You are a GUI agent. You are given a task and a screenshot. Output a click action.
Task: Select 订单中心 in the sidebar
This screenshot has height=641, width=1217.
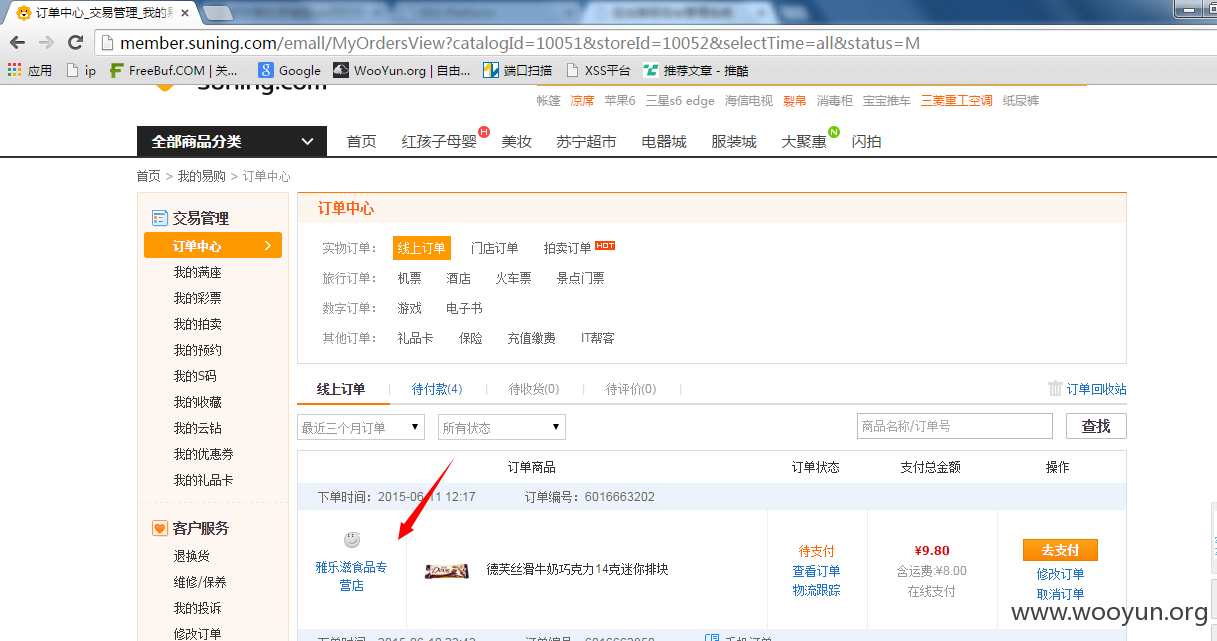[213, 246]
